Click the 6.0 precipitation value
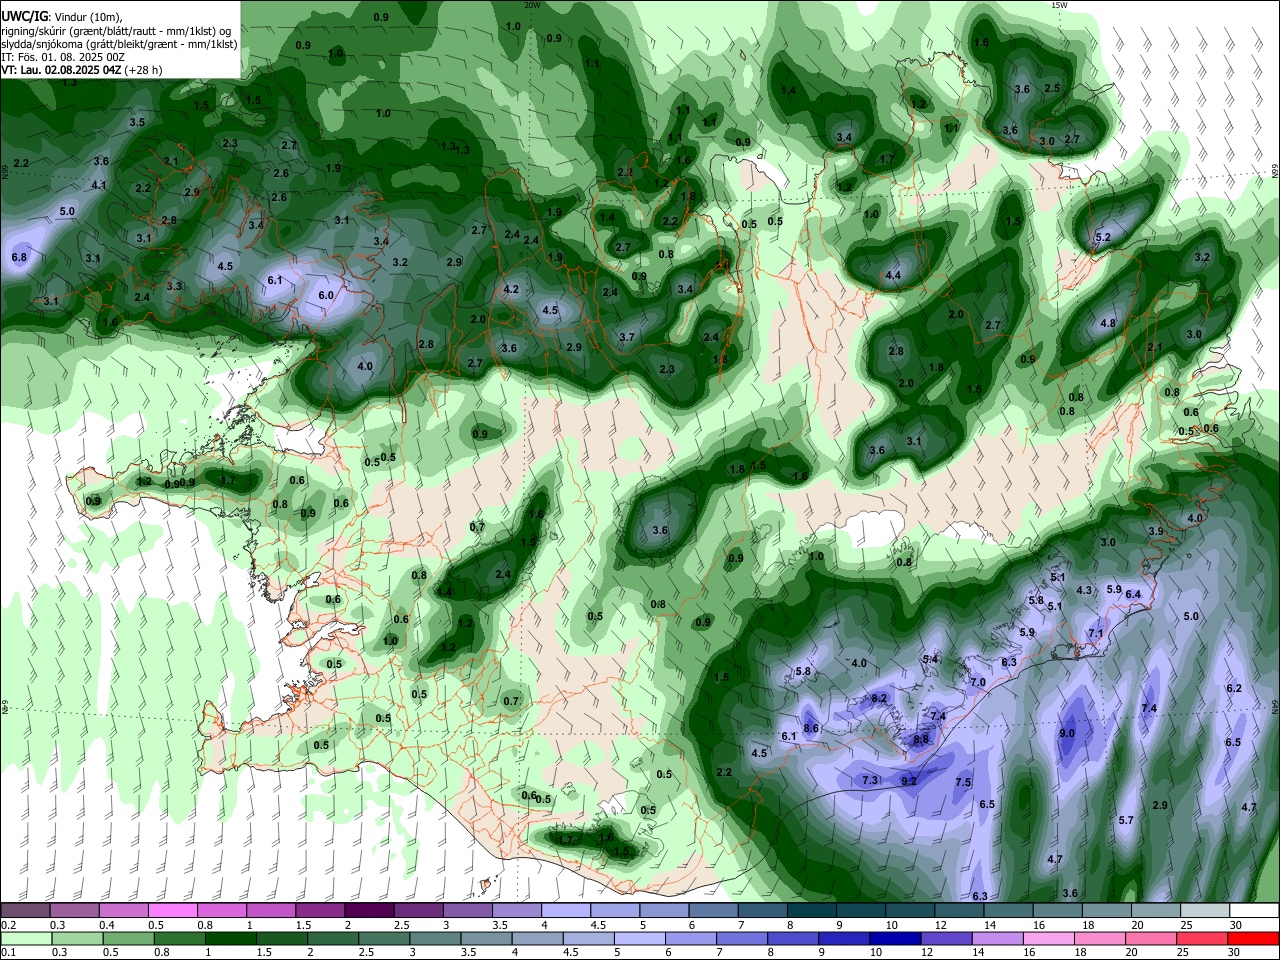Screen dimensions: 1280x960 [x=326, y=296]
